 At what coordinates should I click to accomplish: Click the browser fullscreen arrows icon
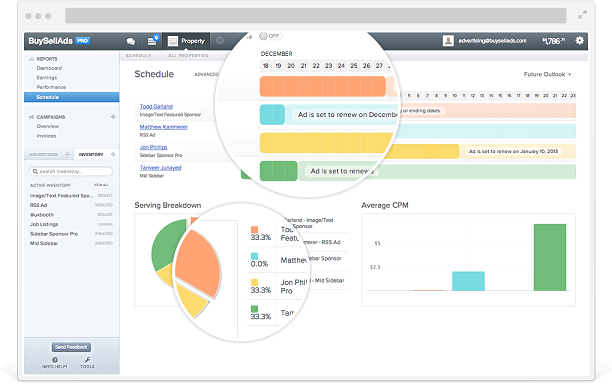coord(582,15)
